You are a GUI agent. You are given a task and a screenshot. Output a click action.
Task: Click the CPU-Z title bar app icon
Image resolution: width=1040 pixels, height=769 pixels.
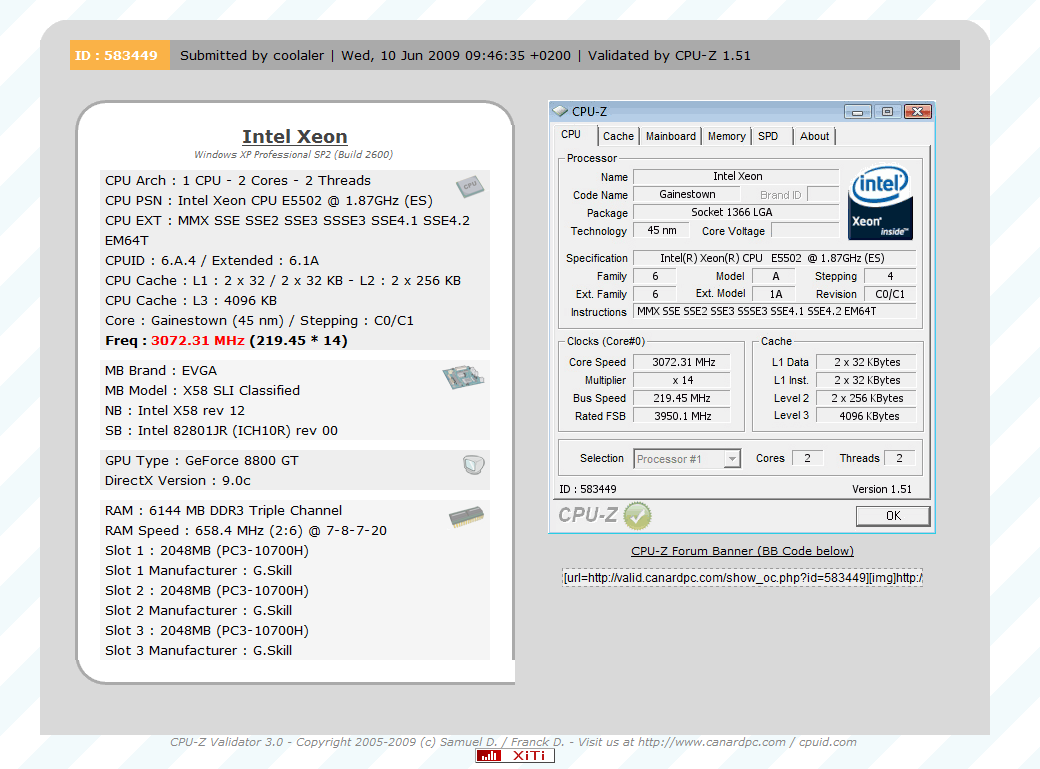pos(560,111)
